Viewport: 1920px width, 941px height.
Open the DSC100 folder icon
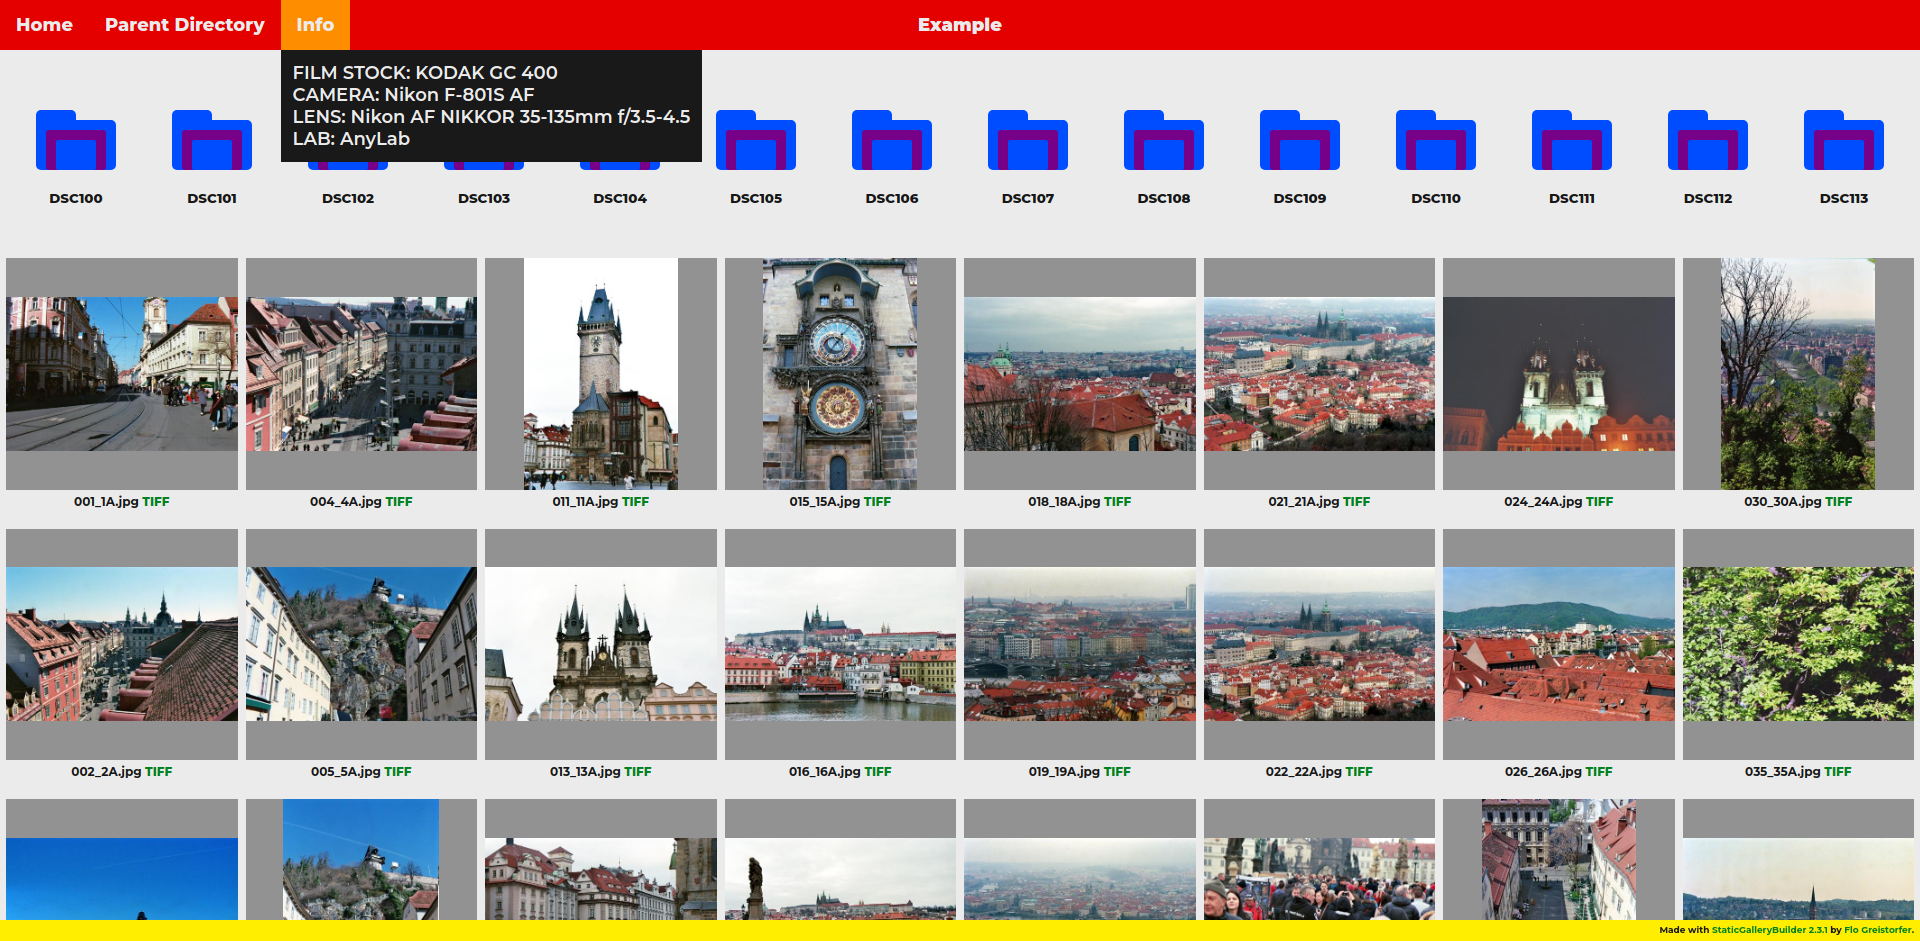[x=76, y=141]
